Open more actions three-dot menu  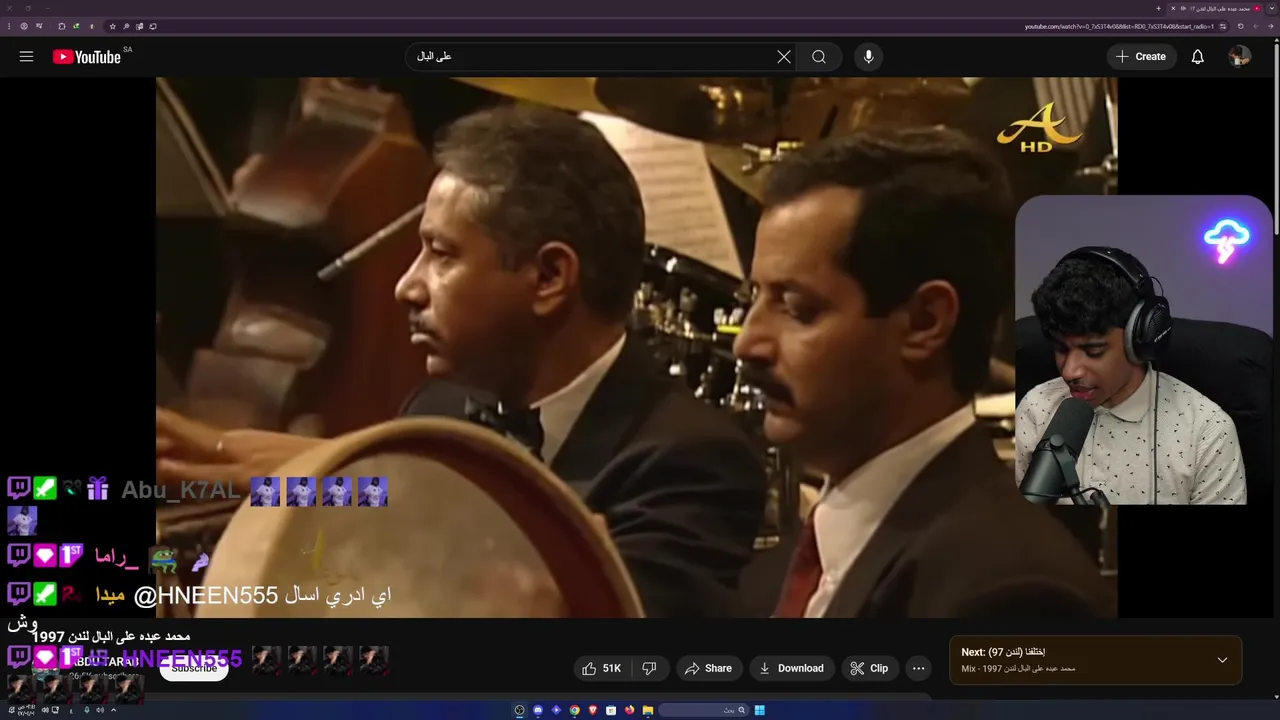[918, 668]
